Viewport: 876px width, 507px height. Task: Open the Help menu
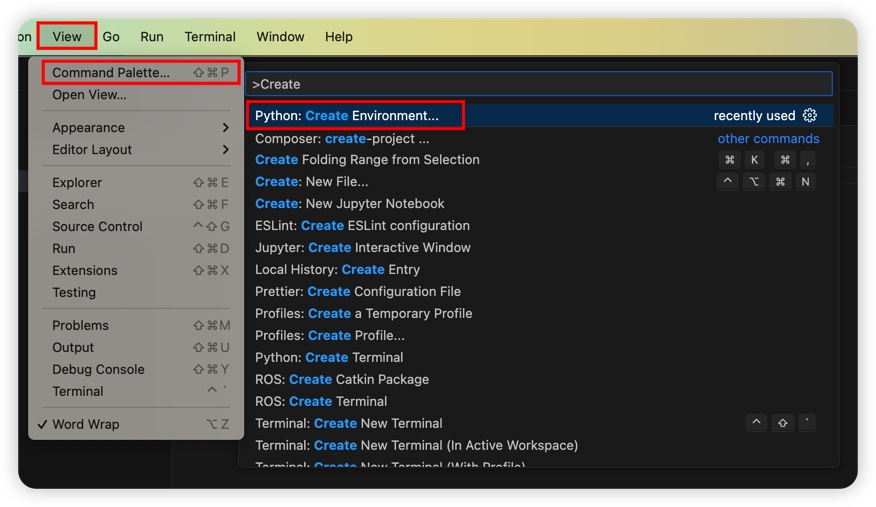(x=339, y=37)
